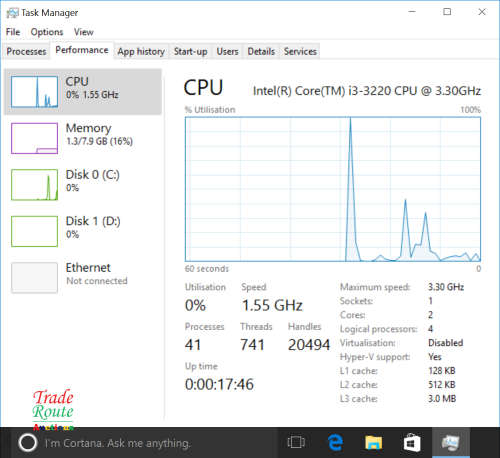Open the File menu
This screenshot has height=458, width=500.
coord(13,32)
